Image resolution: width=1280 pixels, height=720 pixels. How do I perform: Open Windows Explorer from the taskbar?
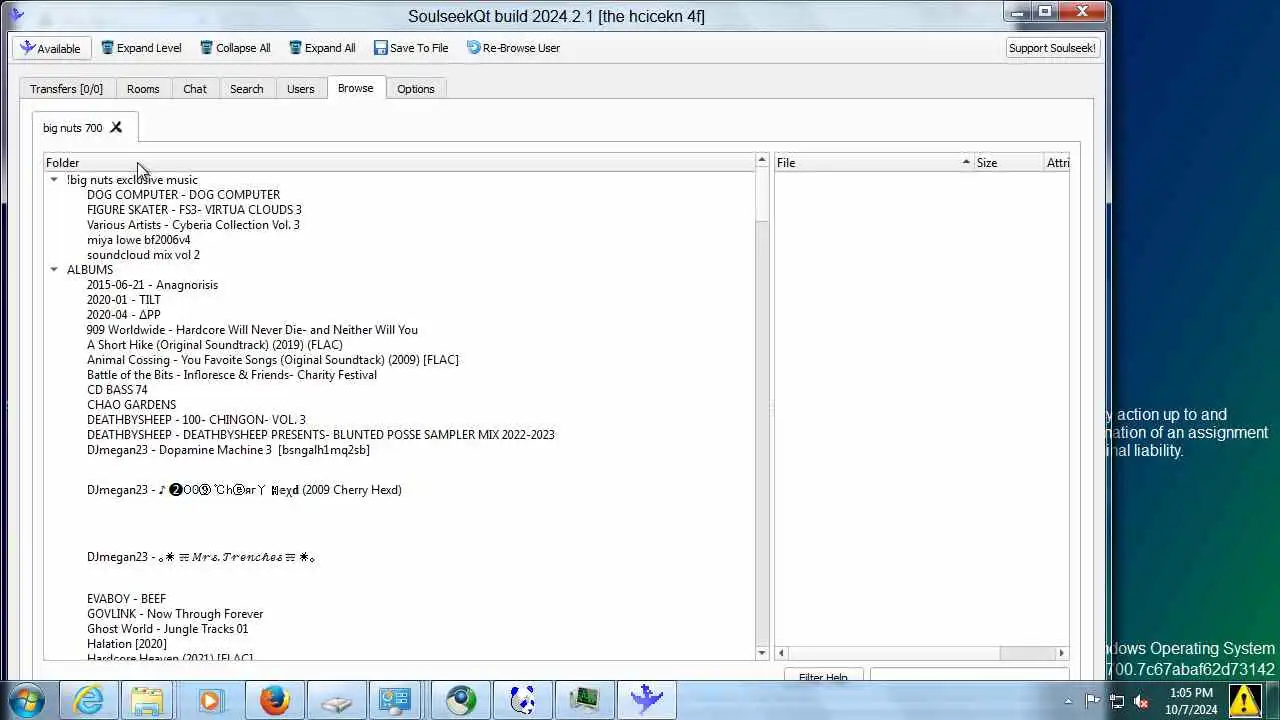[x=147, y=700]
